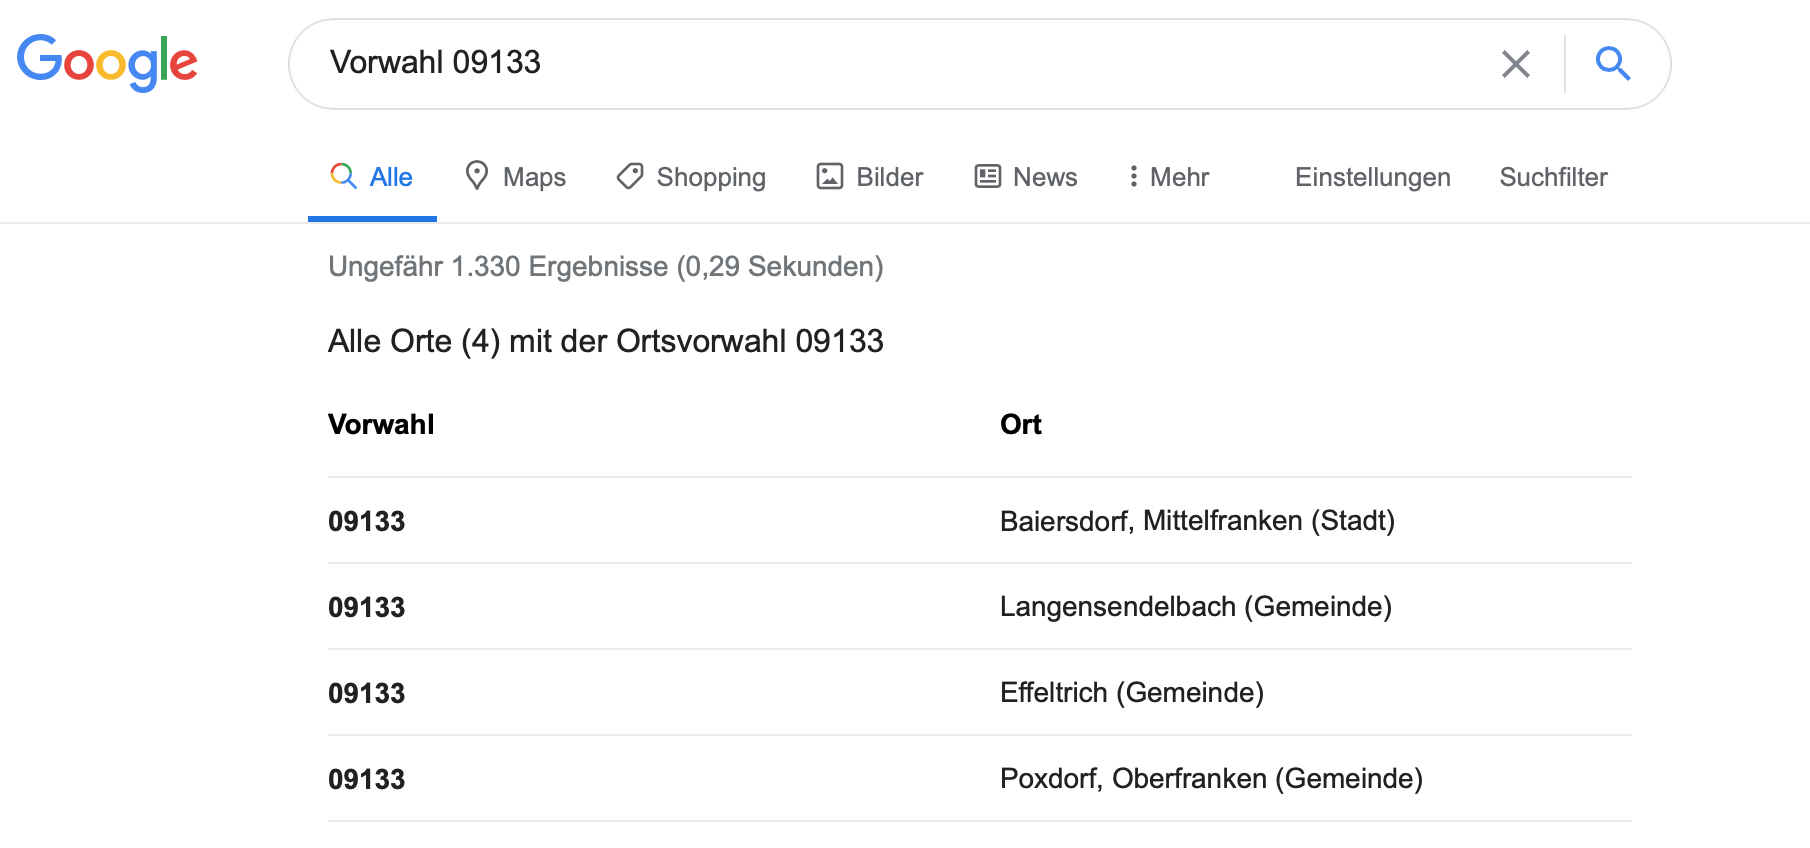Switch to the Alle results tab
The height and width of the screenshot is (848, 1810).
(390, 177)
